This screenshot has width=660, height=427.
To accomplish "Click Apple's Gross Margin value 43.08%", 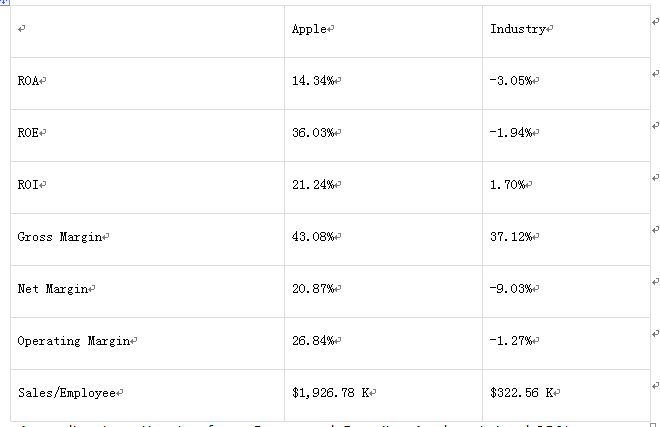I will click(312, 237).
